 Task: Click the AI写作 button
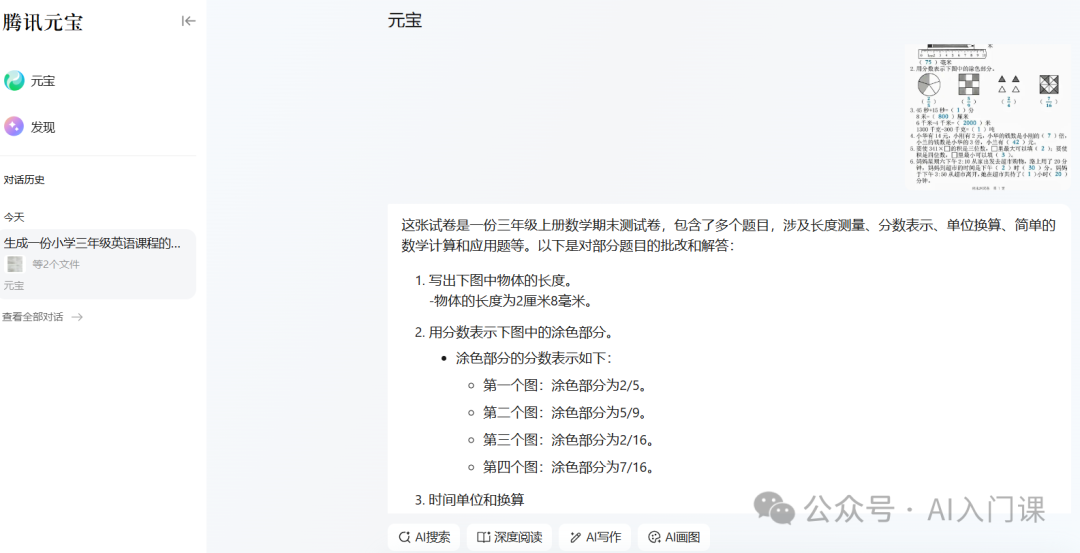[595, 537]
